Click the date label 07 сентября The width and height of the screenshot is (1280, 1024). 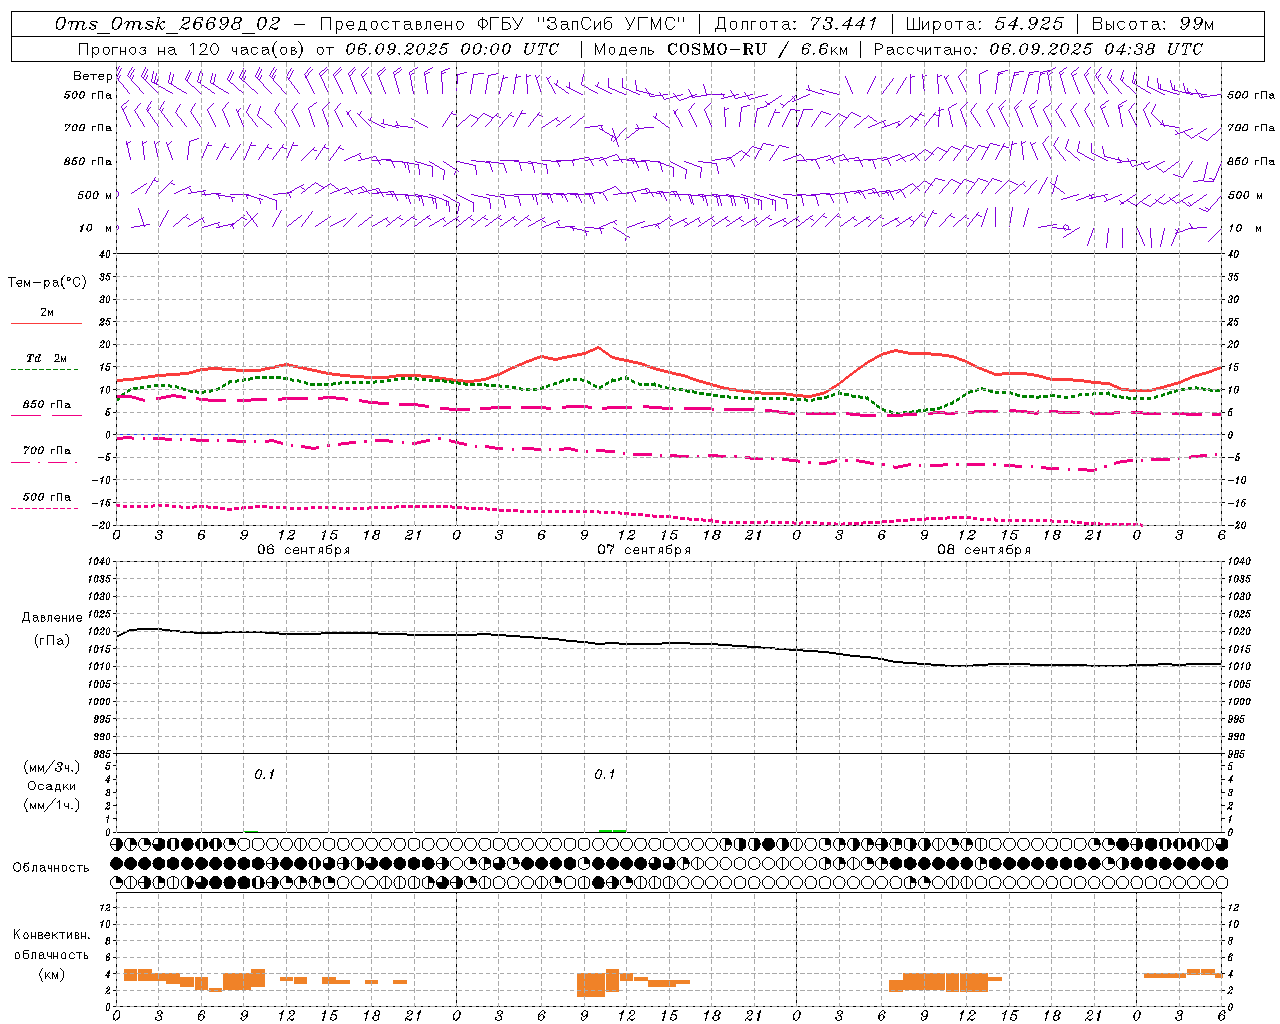644,550
